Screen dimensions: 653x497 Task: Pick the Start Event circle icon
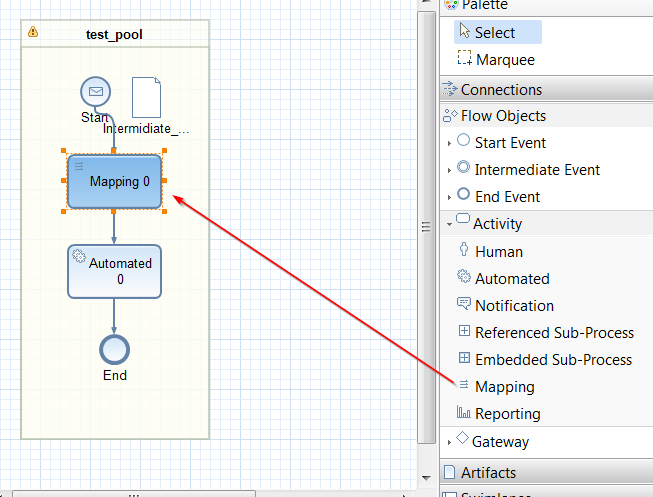[463, 140]
